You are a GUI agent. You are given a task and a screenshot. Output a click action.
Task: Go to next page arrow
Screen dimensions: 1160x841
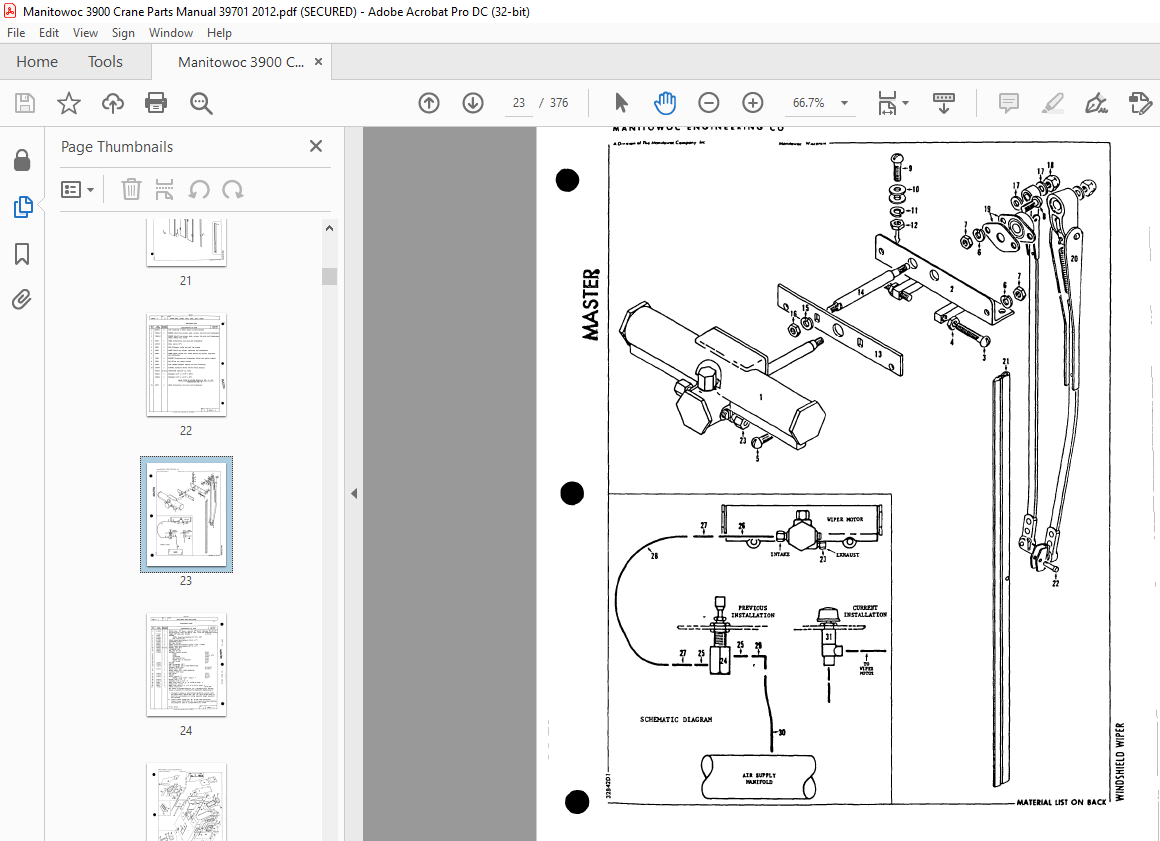coord(473,103)
